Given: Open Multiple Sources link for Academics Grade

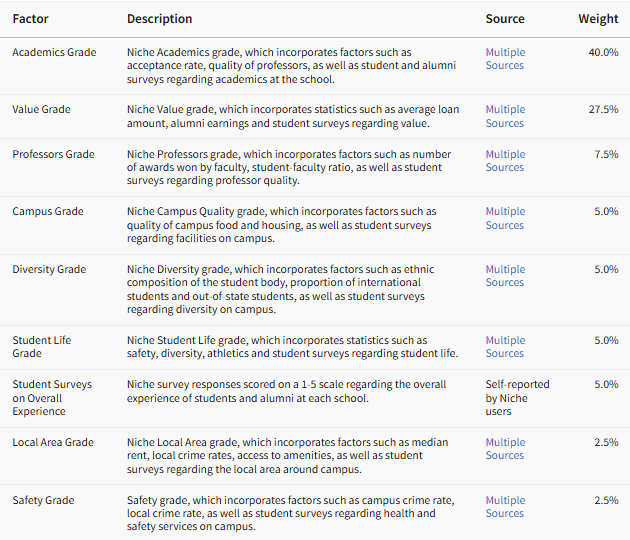Looking at the screenshot, I should [505, 59].
